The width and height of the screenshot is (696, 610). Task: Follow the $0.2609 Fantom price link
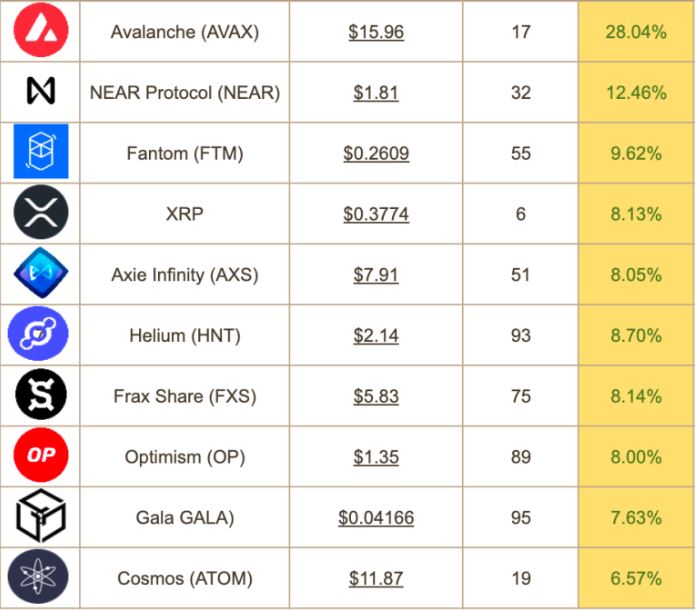[x=376, y=154]
